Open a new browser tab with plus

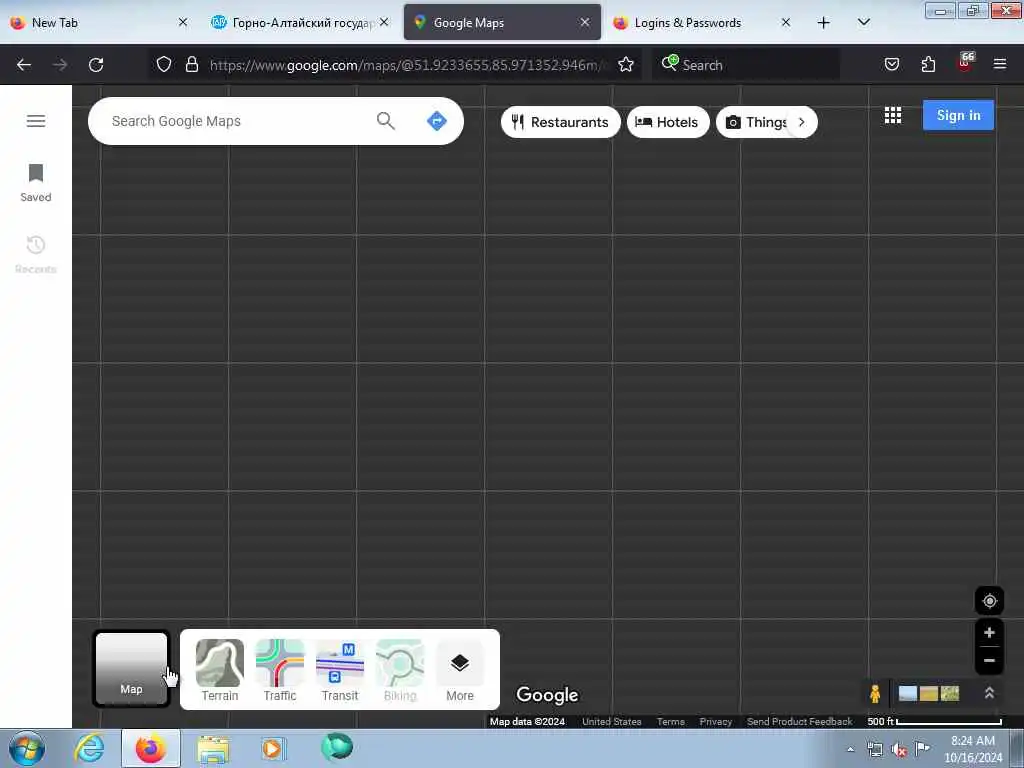click(x=824, y=23)
